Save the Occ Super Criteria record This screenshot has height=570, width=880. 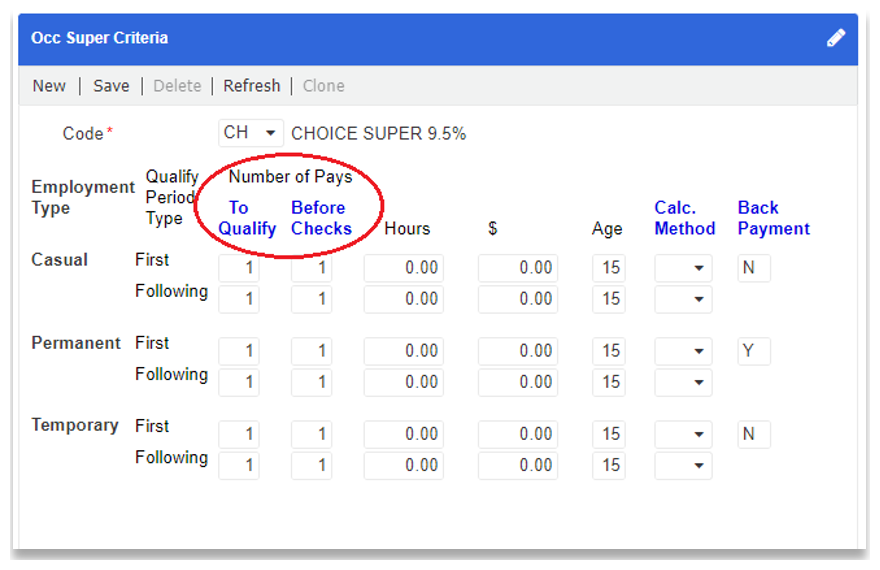pyautogui.click(x=111, y=86)
